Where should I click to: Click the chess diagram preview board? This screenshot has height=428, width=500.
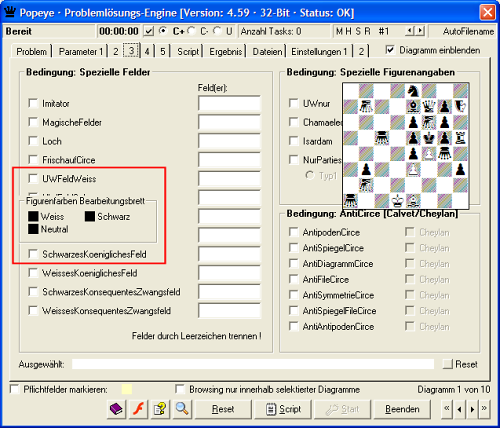click(x=406, y=146)
